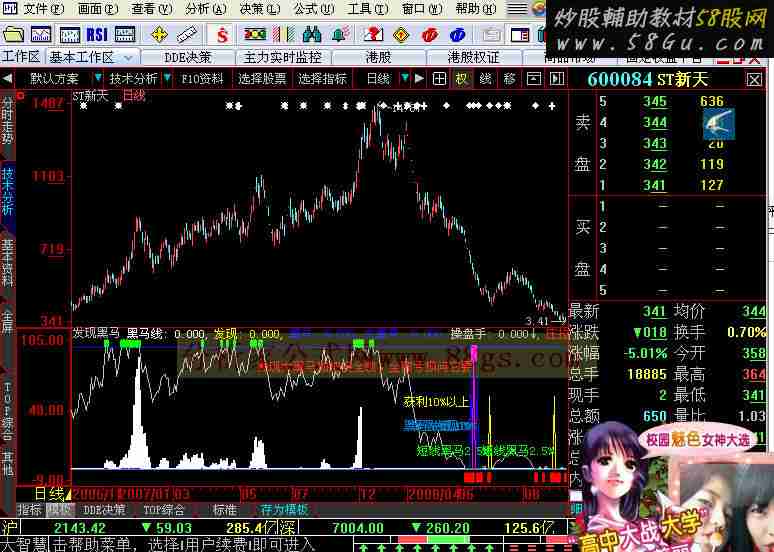This screenshot has width=774, height=552.
Task: Open the 公式(U) menu
Action: [x=314, y=8]
